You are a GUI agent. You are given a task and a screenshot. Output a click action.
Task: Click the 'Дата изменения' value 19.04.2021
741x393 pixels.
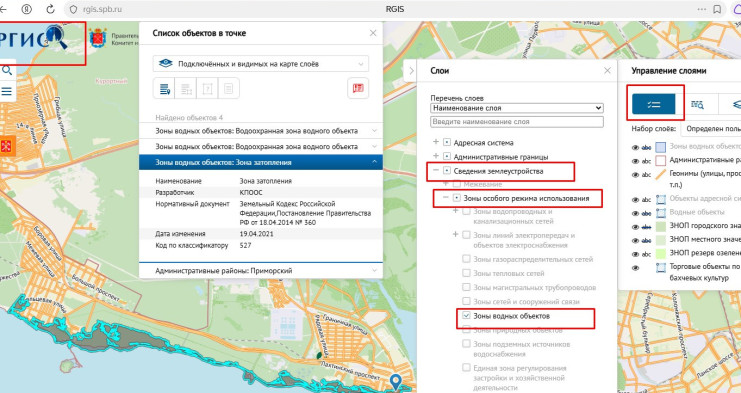[256, 234]
